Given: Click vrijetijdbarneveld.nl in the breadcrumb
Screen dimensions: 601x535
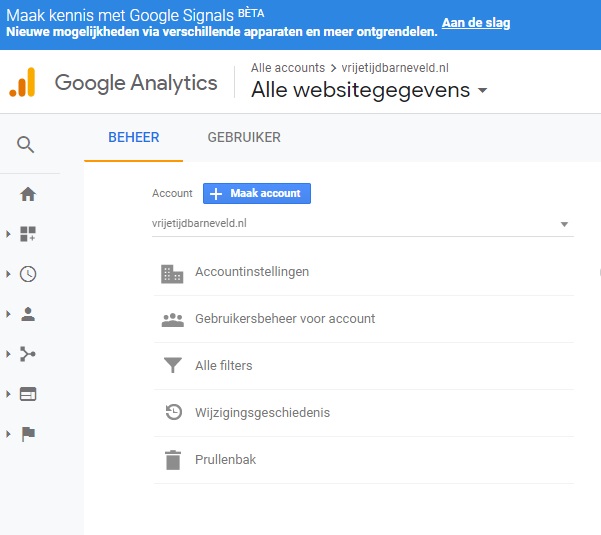Looking at the screenshot, I should tap(395, 68).
